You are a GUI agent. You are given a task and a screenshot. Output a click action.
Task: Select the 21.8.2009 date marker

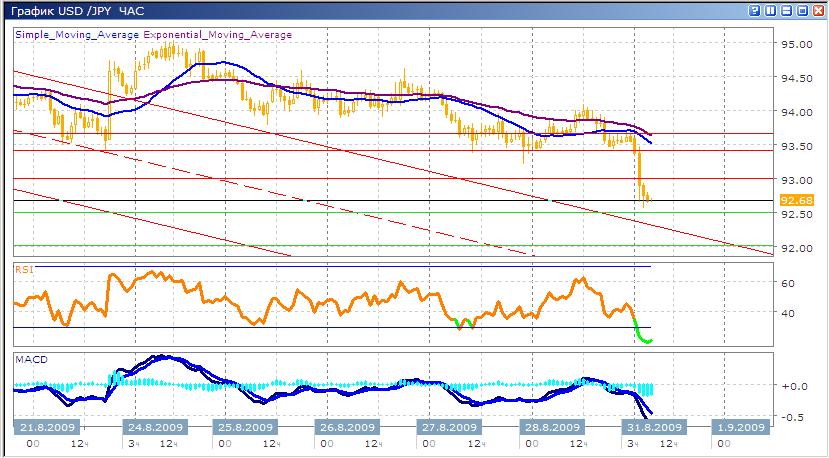pos(42,427)
